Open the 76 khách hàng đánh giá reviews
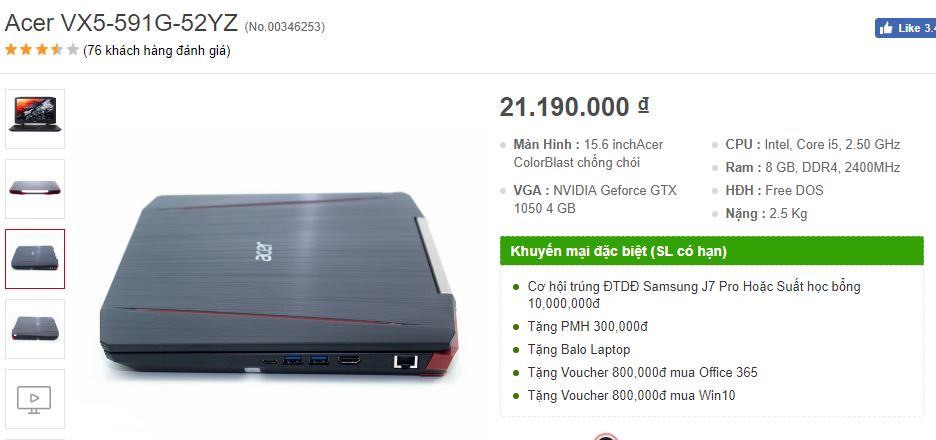Viewport: 936px width, 440px height. (x=157, y=51)
